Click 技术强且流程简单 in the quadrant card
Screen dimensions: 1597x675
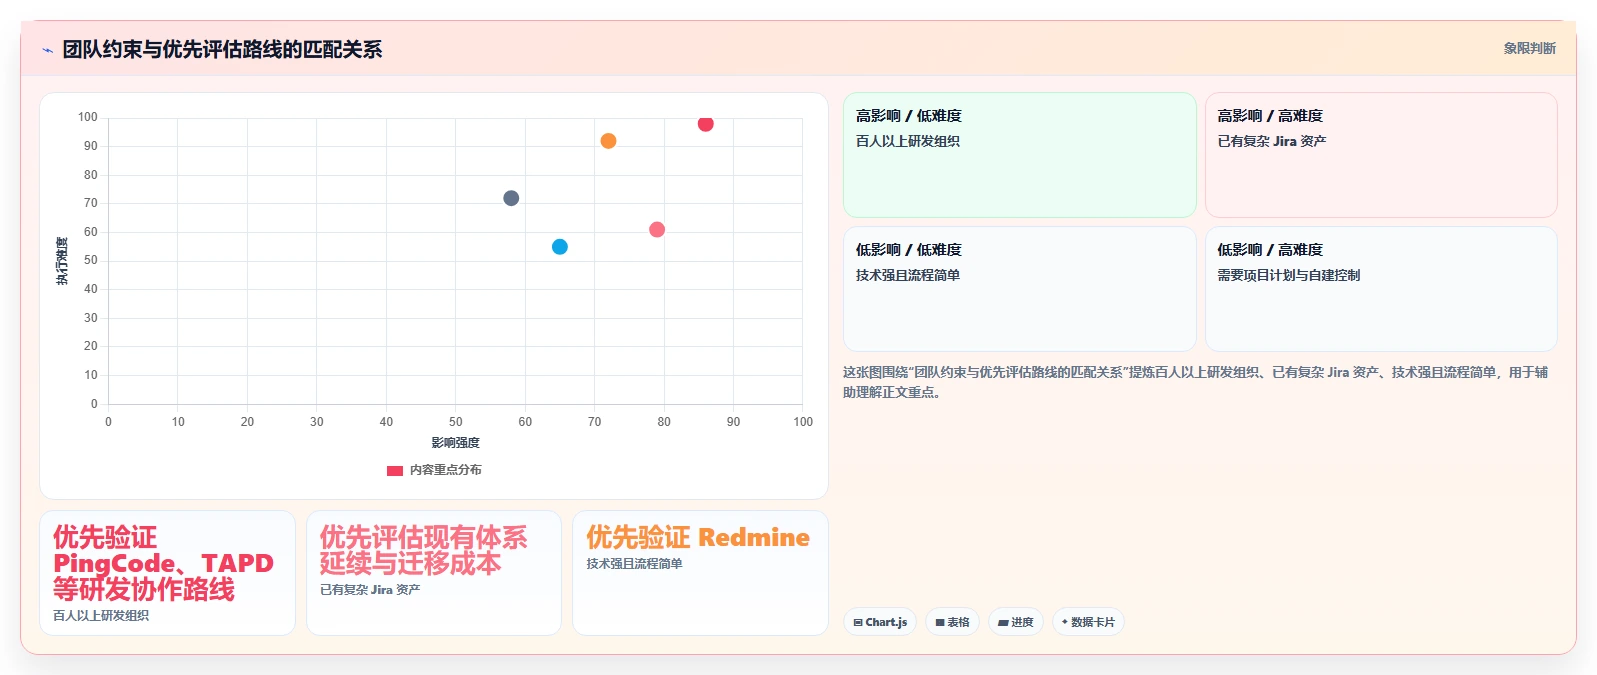click(x=908, y=275)
